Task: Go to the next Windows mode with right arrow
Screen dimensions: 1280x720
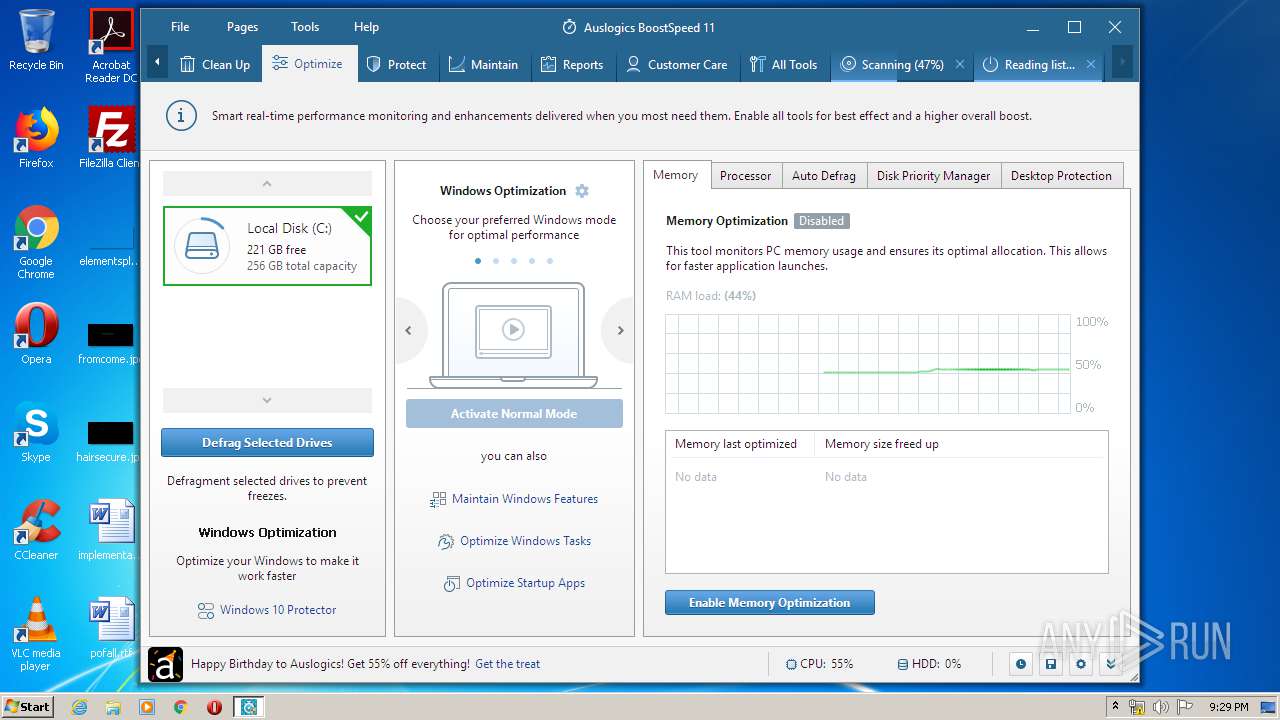Action: pos(620,330)
